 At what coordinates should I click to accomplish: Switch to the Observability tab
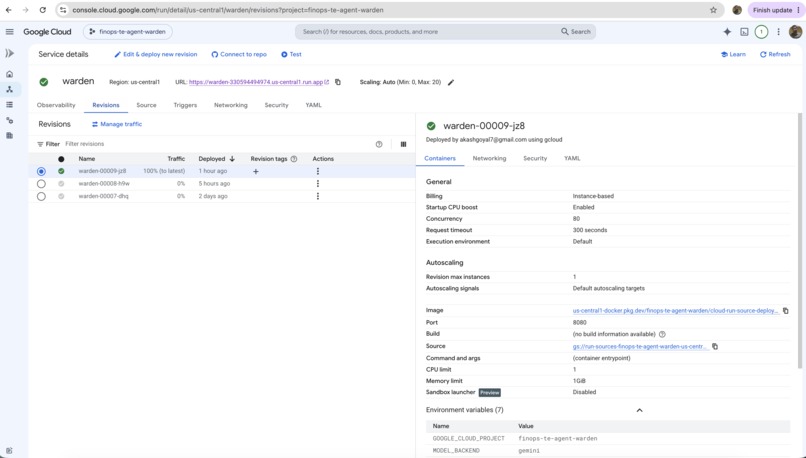(56, 105)
